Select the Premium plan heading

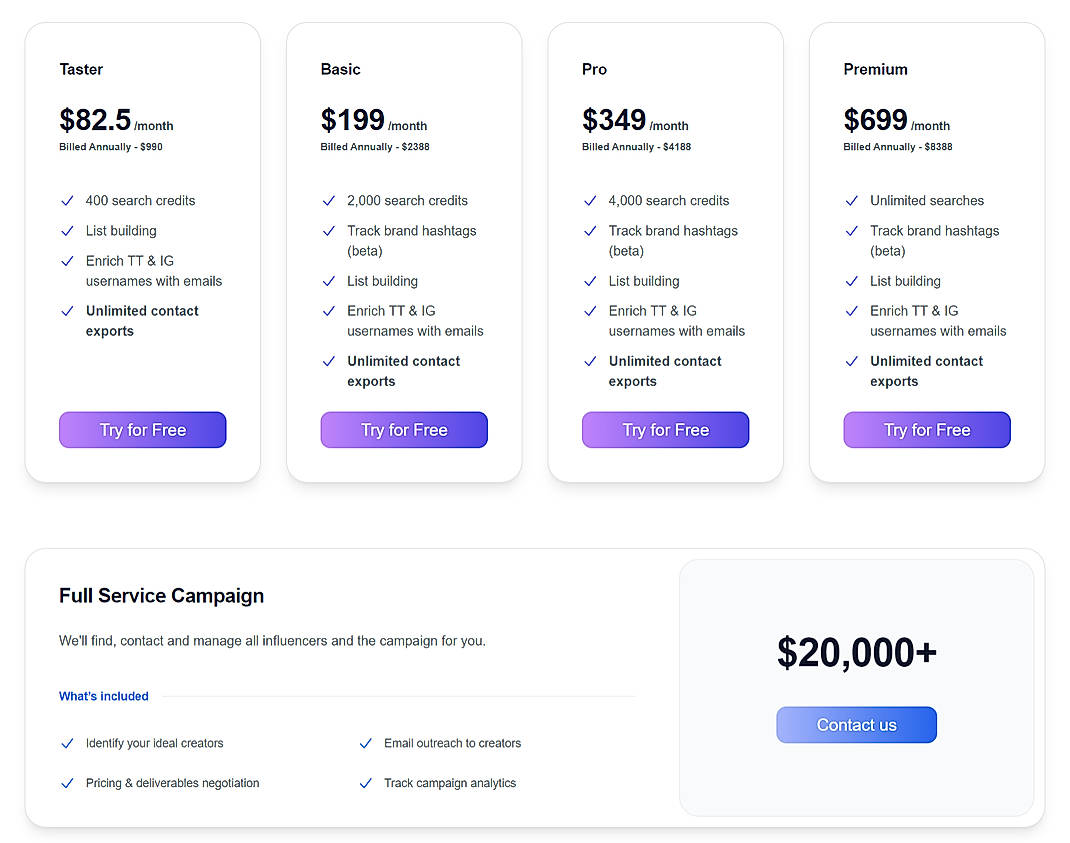[874, 69]
